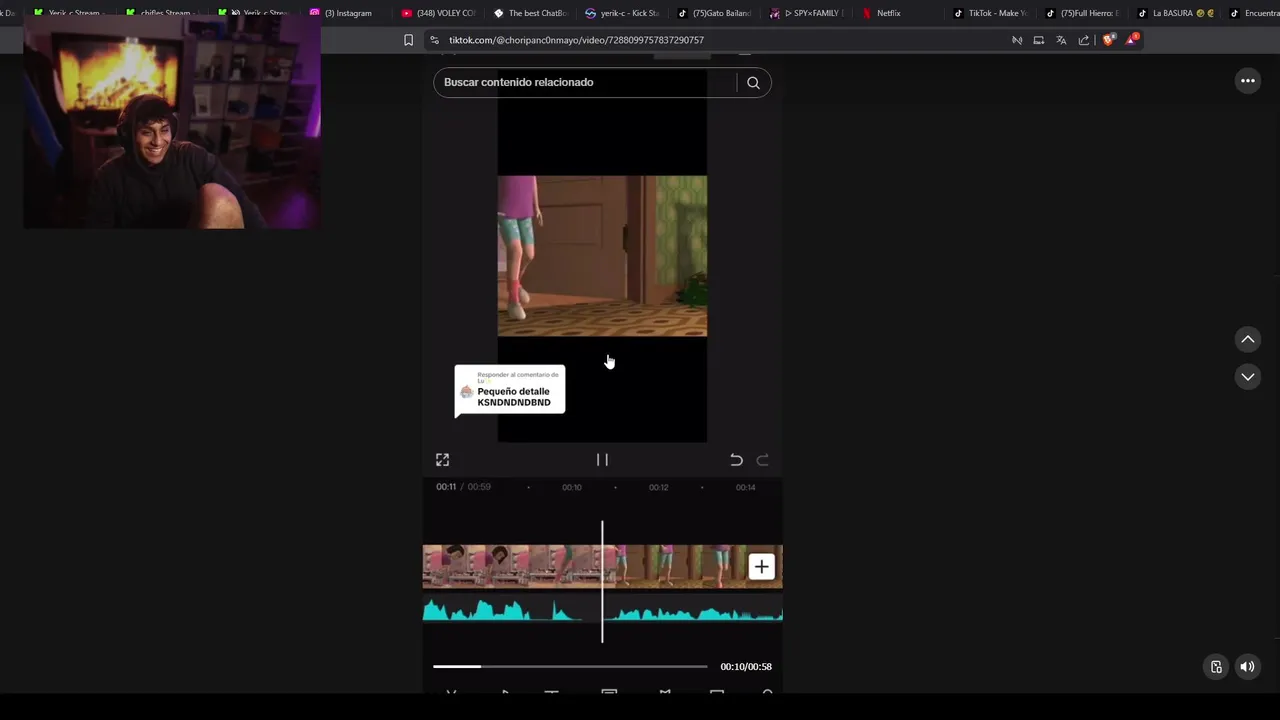Screen dimensions: 1280x720
Task: Click the redo arrow in the editor
Action: click(762, 460)
